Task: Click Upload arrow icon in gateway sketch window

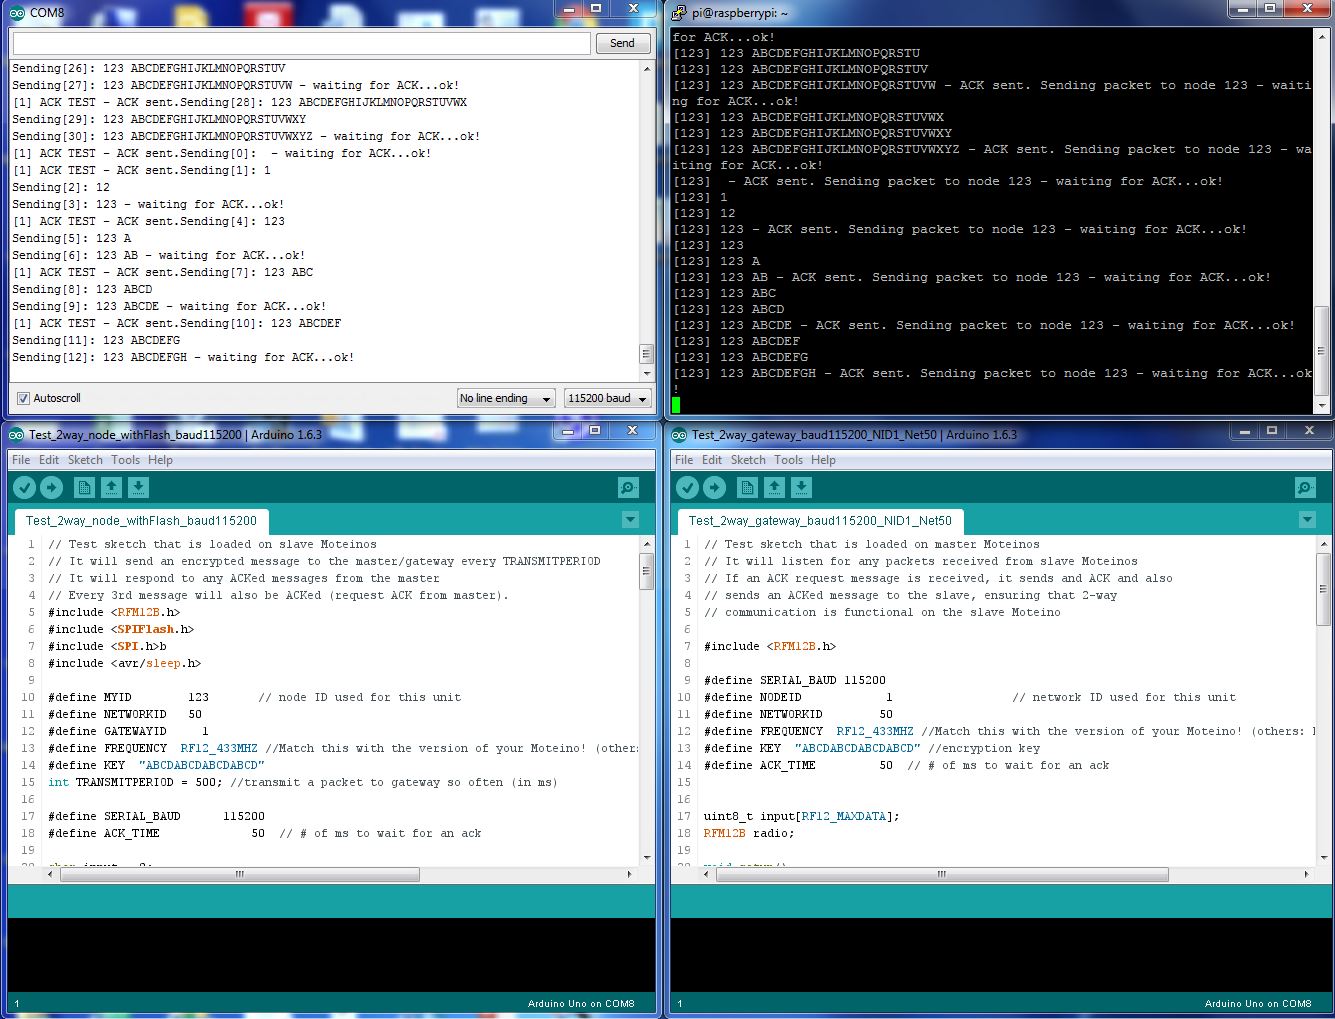Action: point(715,487)
